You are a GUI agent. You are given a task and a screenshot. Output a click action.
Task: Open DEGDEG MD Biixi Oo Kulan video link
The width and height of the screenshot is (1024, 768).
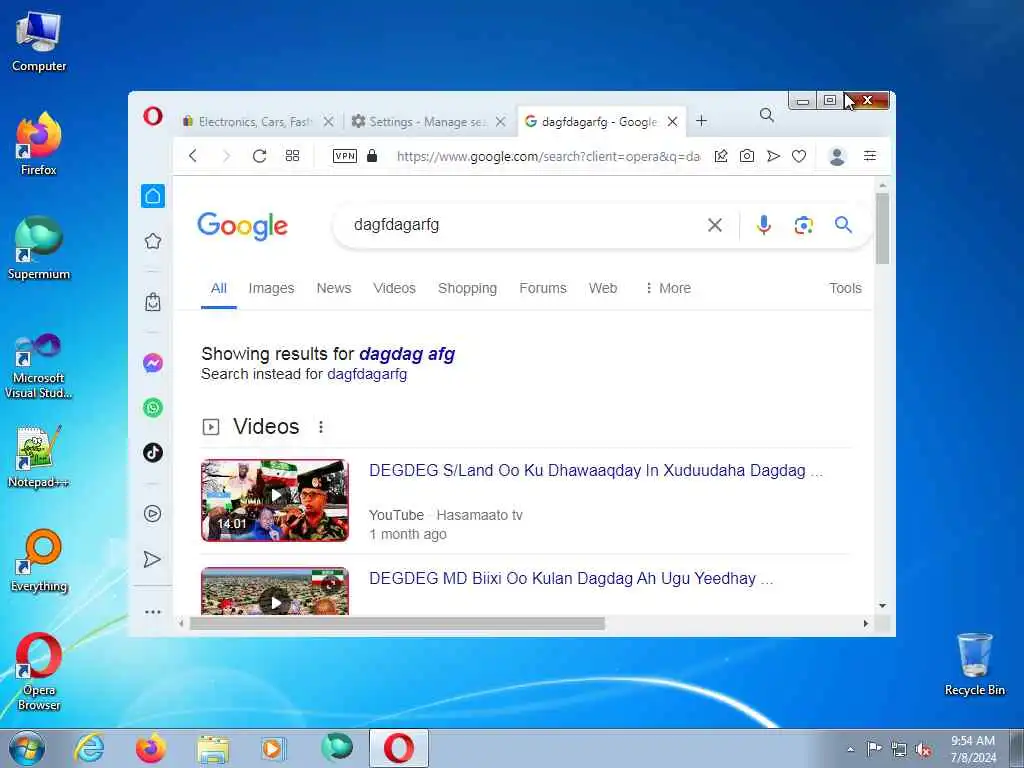[x=571, y=578]
